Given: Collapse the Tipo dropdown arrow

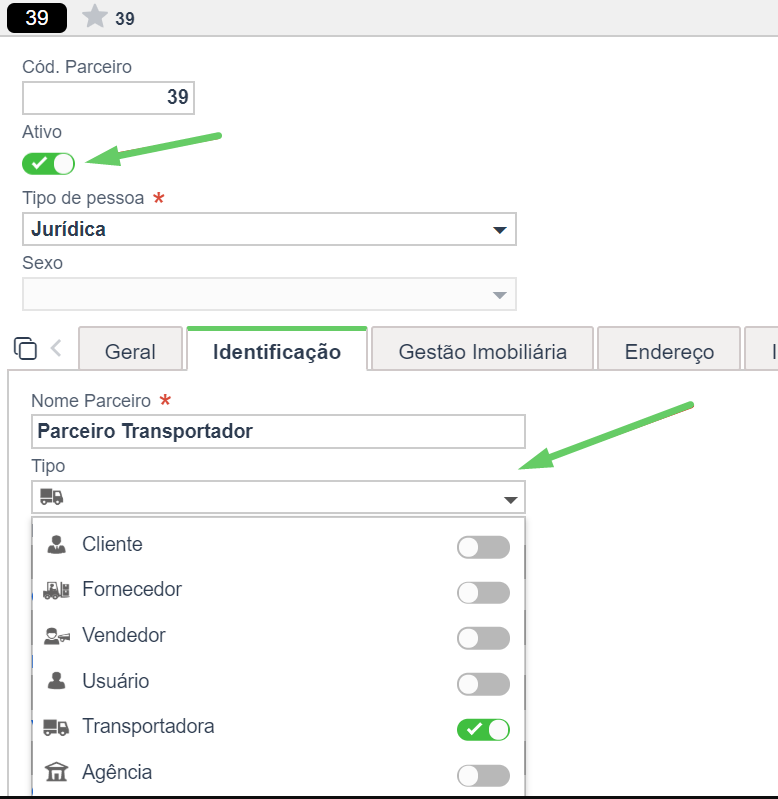Looking at the screenshot, I should (511, 499).
